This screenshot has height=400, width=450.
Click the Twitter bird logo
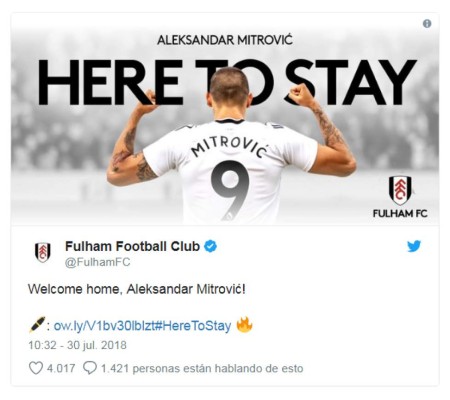(x=414, y=246)
